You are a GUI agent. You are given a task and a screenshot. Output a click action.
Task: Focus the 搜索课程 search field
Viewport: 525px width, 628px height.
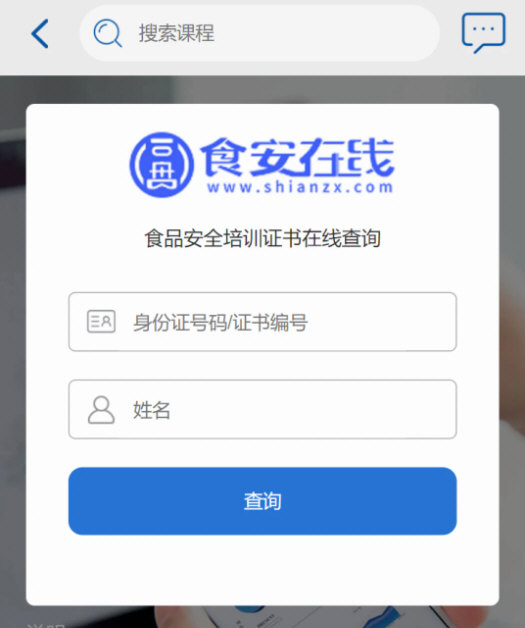(259, 33)
